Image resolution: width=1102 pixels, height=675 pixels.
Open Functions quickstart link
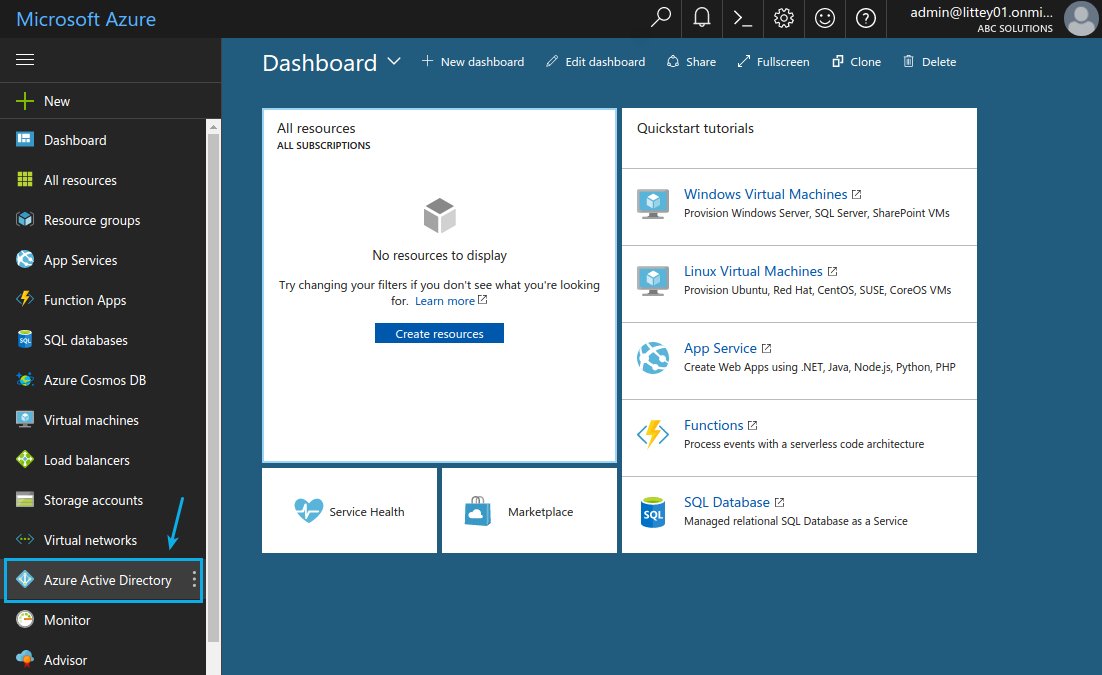pos(713,425)
